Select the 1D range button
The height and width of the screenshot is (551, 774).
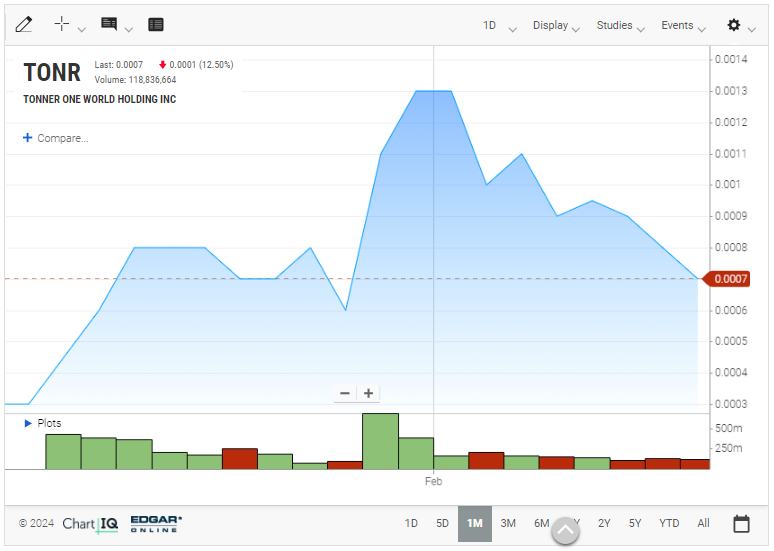(411, 523)
